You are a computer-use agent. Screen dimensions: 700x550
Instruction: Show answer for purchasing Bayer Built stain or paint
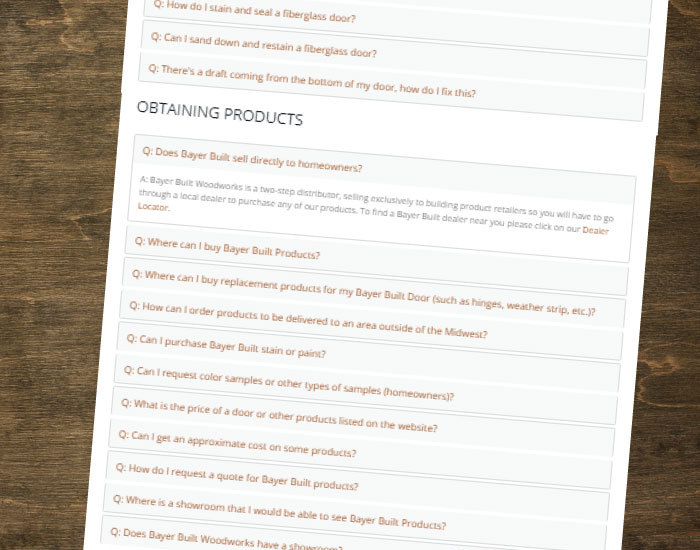[x=226, y=346]
